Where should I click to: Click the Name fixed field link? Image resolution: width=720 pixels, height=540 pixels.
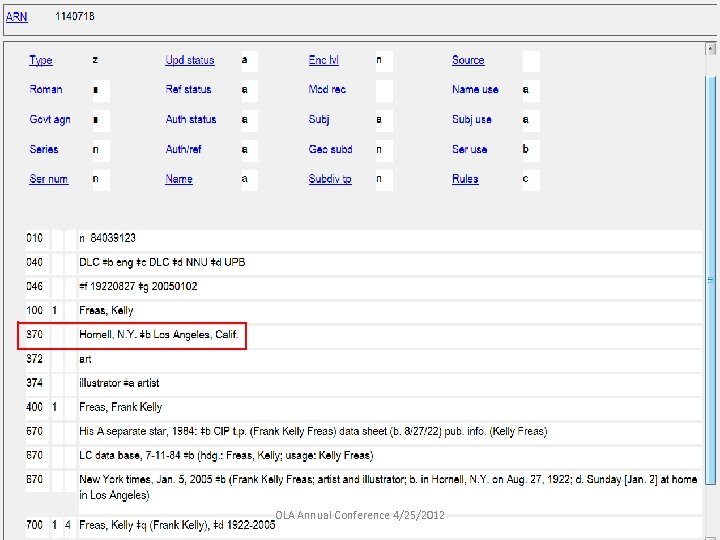[179, 179]
